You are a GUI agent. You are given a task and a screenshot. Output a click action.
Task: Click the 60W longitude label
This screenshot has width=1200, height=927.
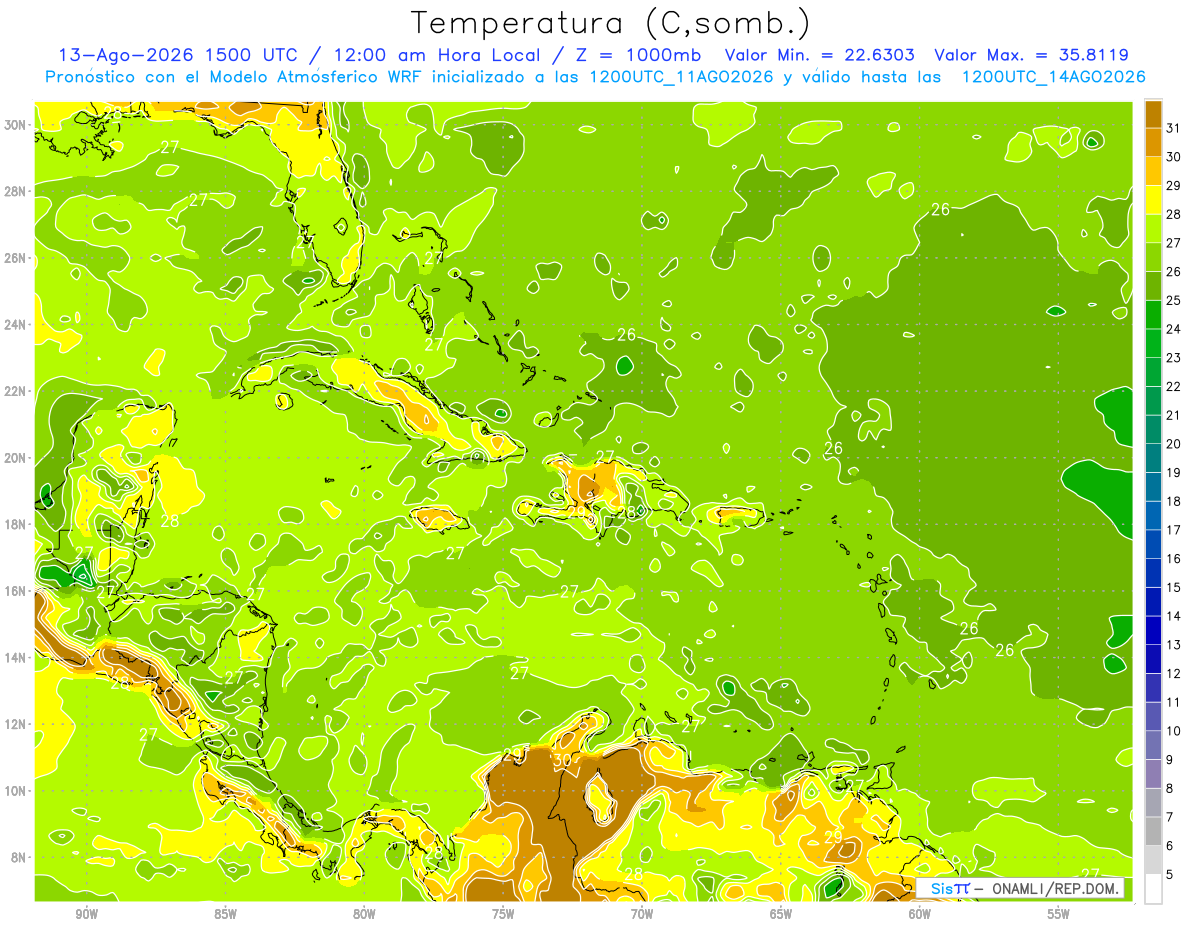[919, 913]
